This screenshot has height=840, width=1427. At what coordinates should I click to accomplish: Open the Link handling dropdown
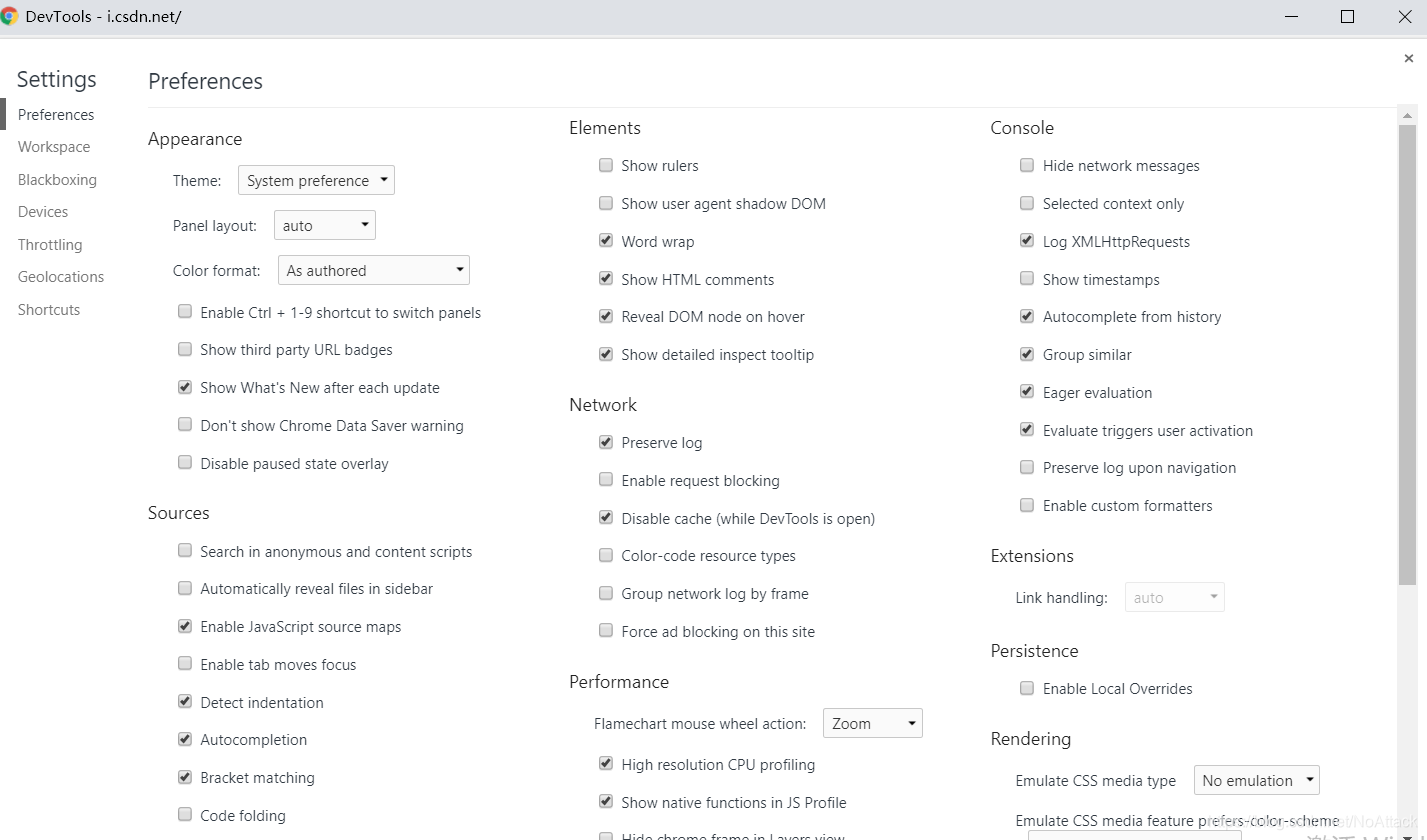[1175, 597]
